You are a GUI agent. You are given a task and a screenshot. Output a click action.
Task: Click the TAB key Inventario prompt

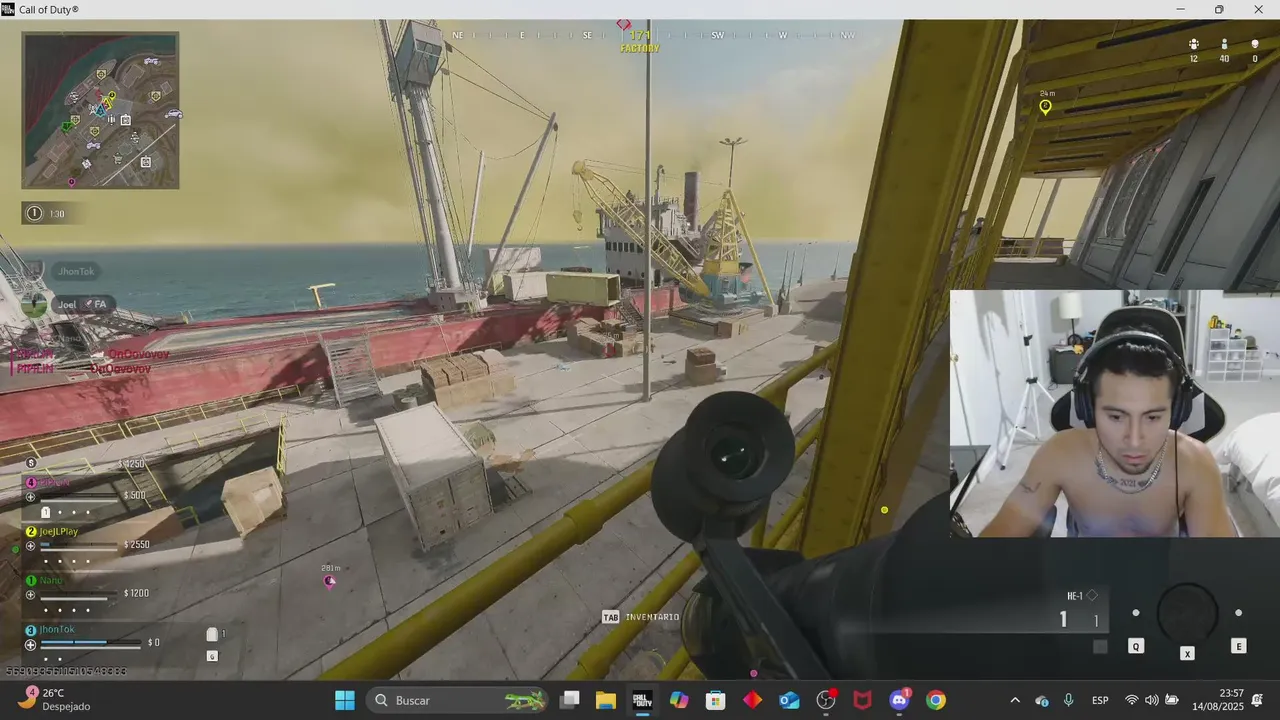(x=641, y=617)
